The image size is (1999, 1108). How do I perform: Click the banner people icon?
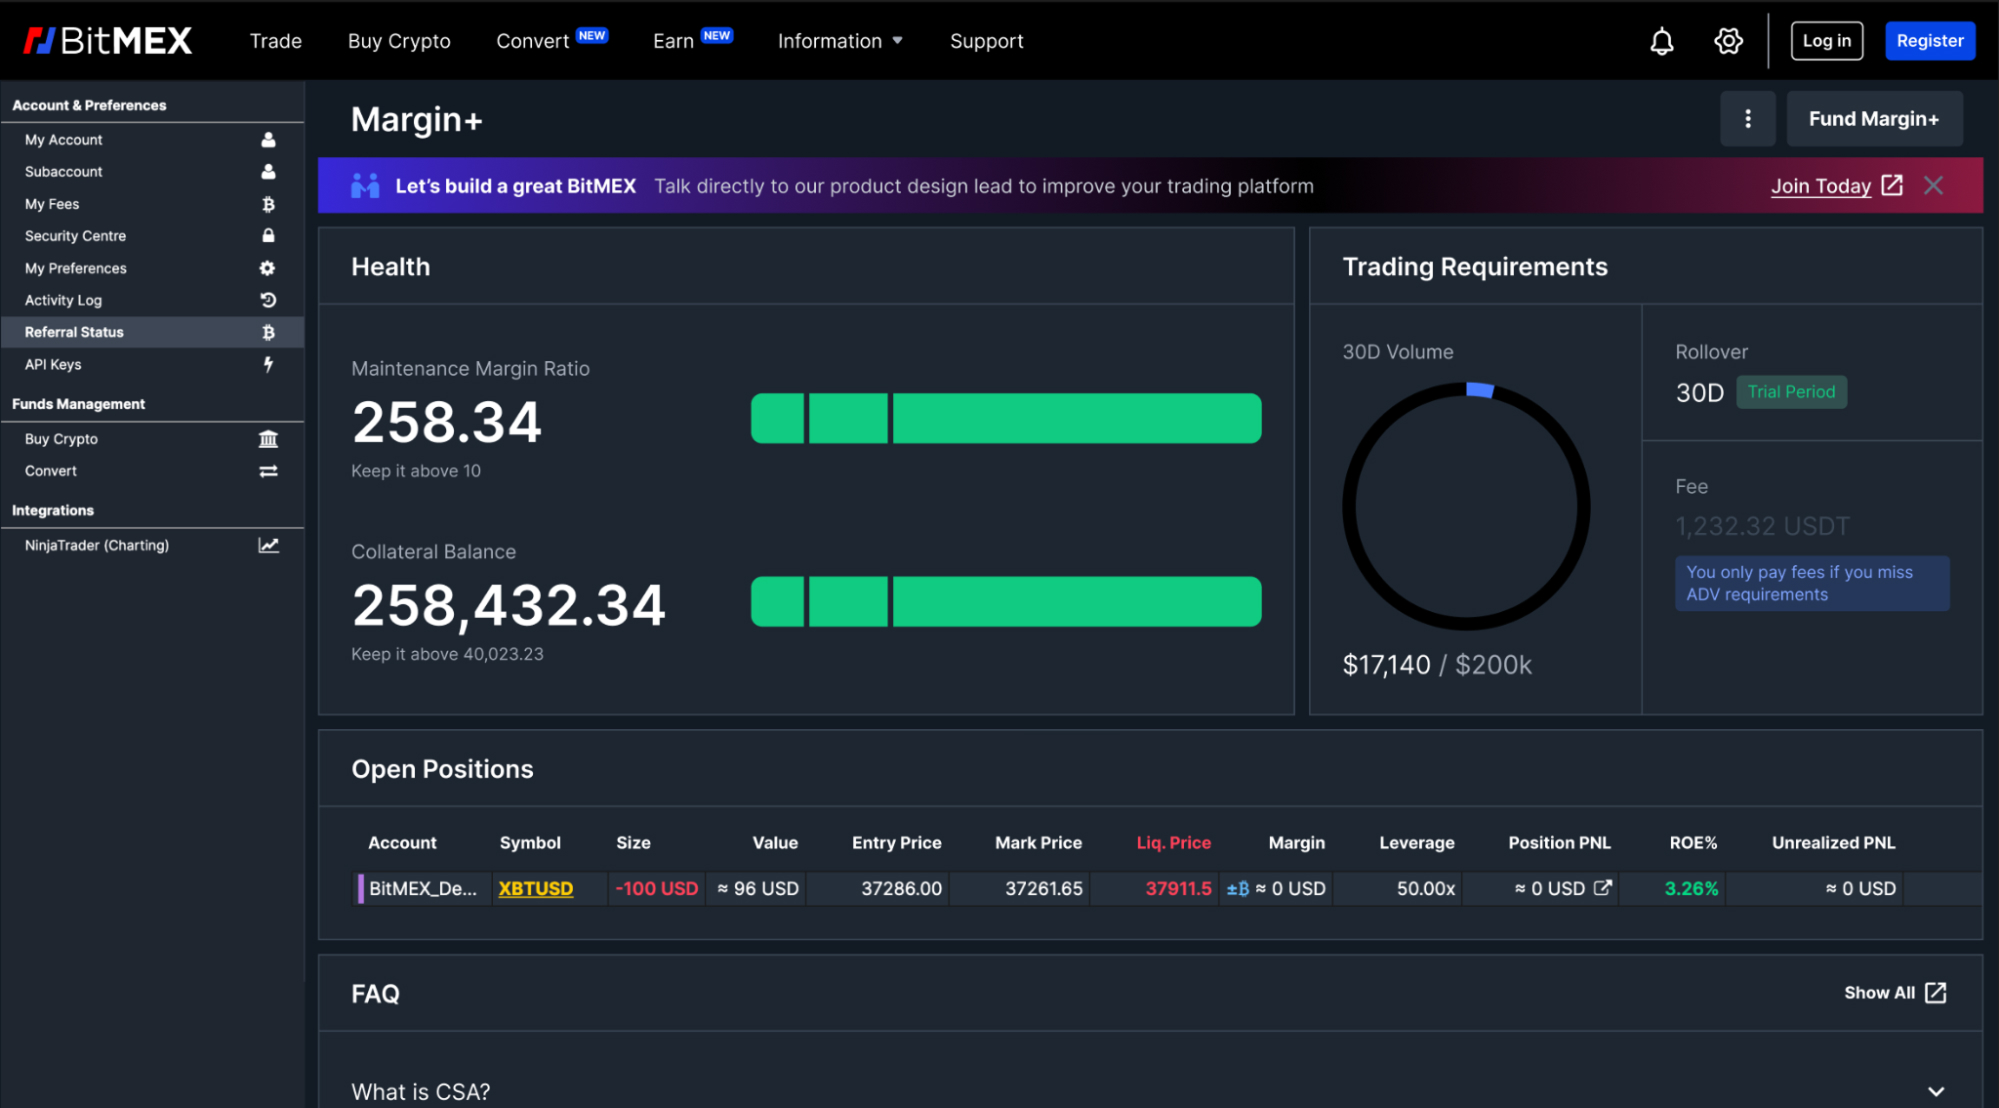365,186
